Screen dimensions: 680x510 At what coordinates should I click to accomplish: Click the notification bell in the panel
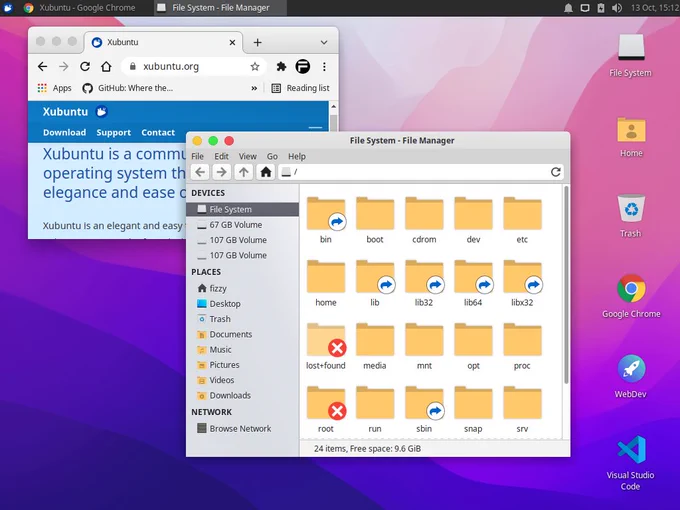click(568, 8)
